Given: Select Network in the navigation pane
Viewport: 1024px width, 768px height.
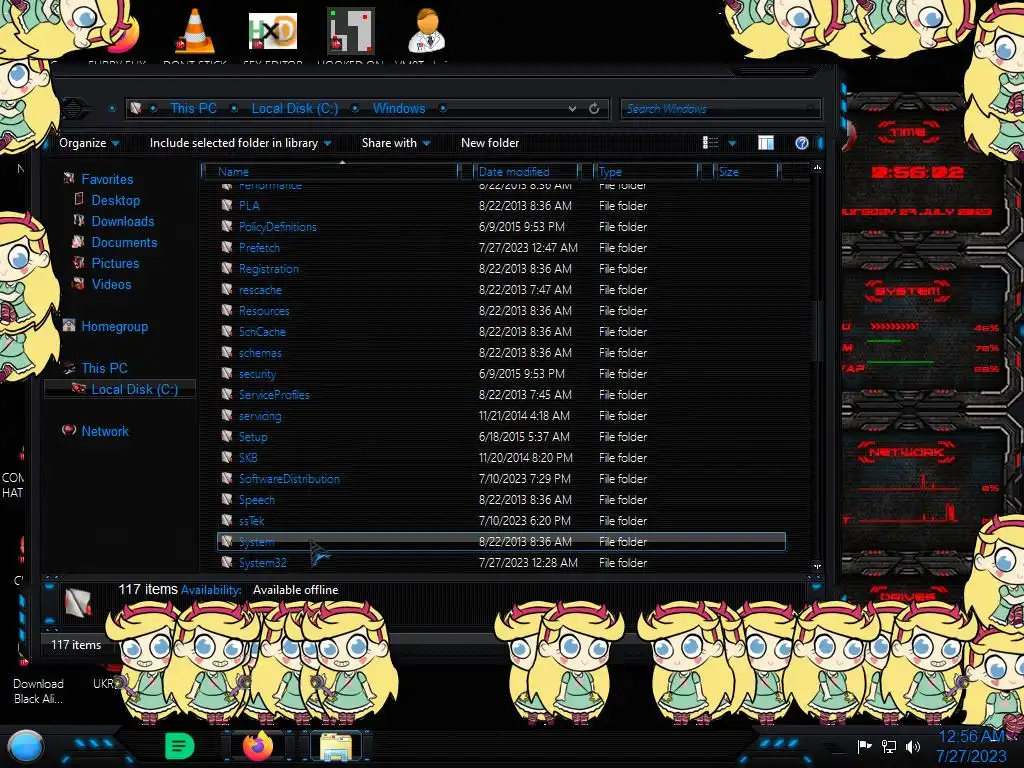Looking at the screenshot, I should [x=104, y=431].
